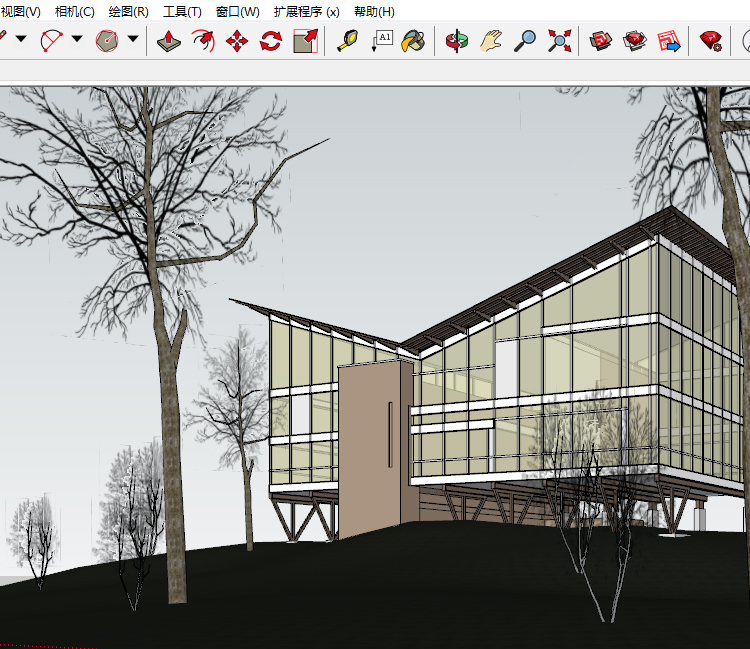The width and height of the screenshot is (750, 649).
Task: Open the Extension Manager ruby-gear icon
Action: (711, 41)
